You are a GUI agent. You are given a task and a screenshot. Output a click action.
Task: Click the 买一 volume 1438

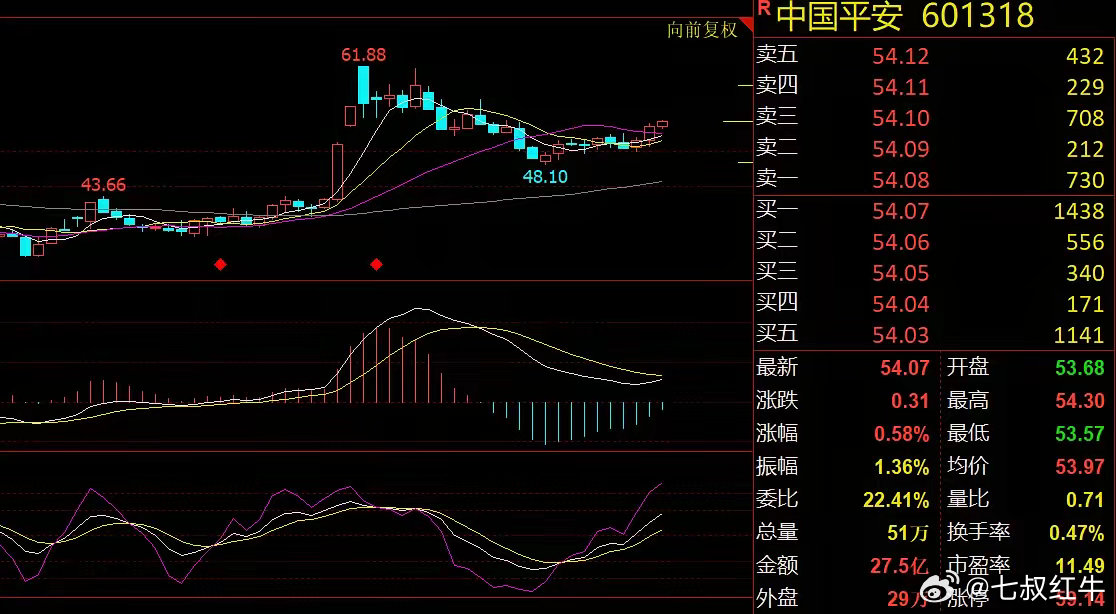click(1080, 211)
